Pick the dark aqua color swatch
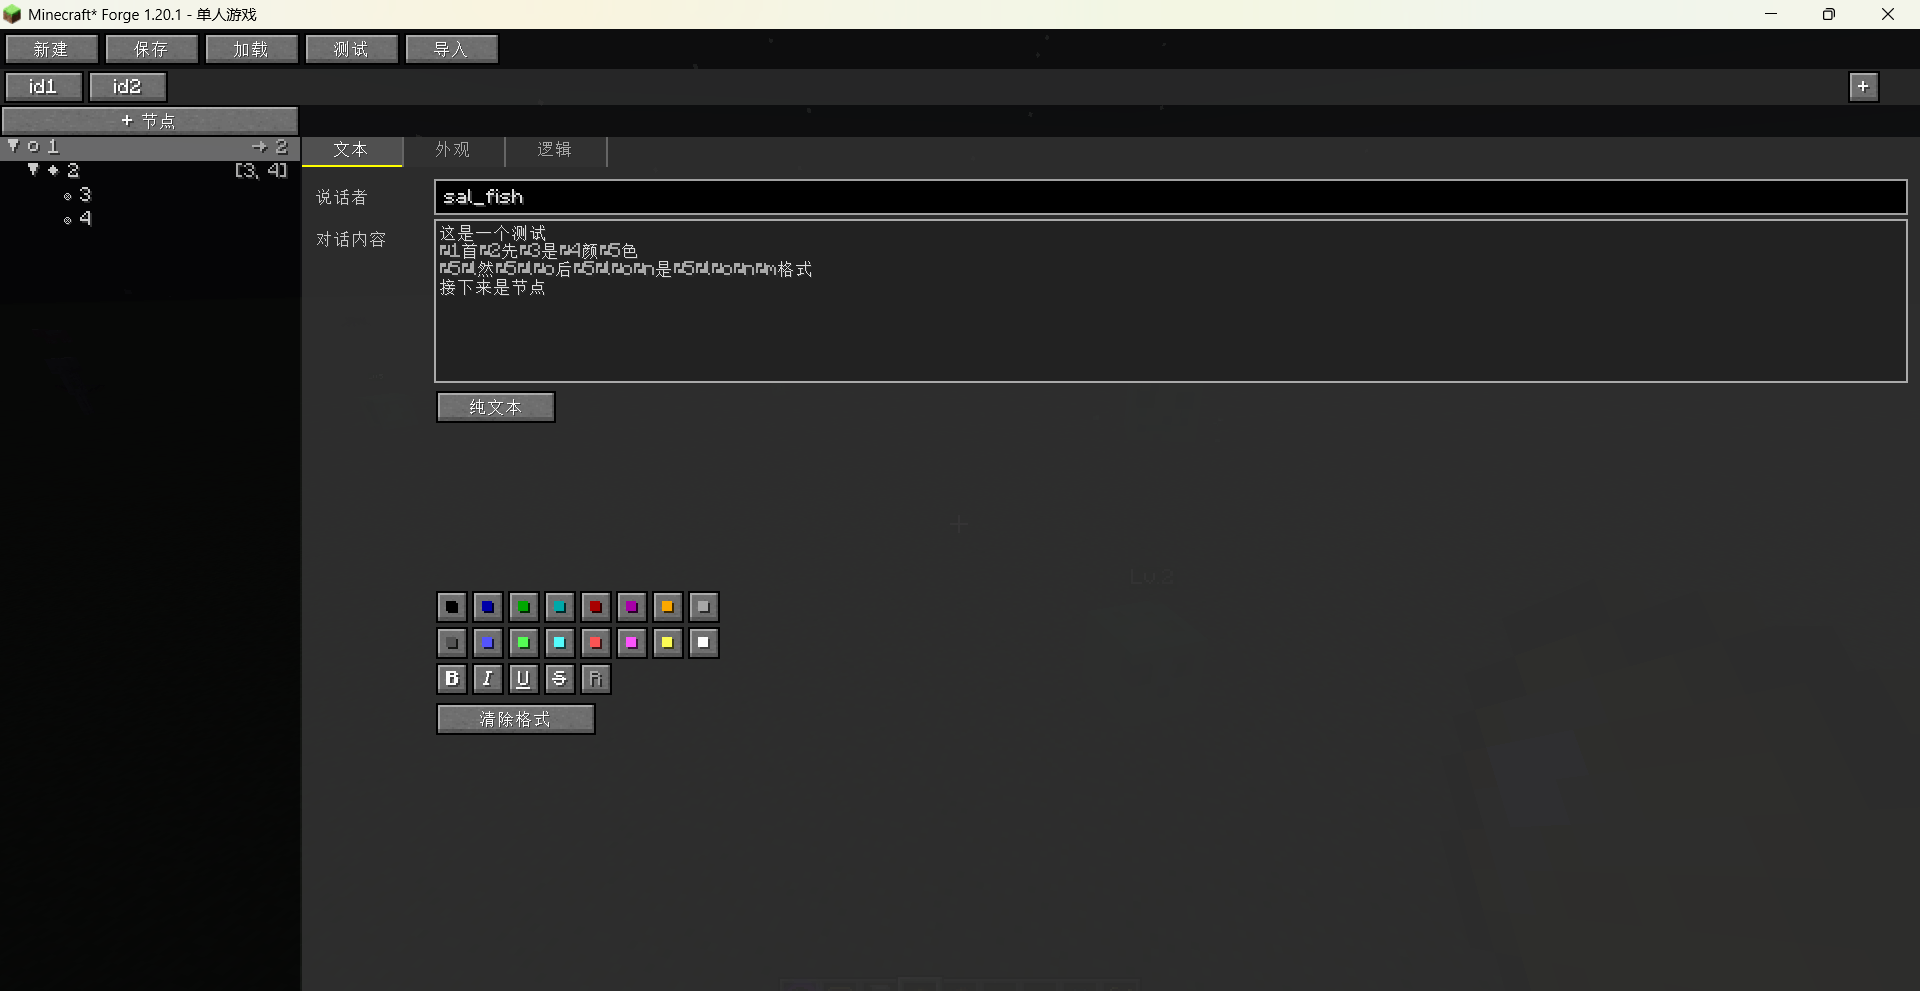1920x991 pixels. click(560, 607)
